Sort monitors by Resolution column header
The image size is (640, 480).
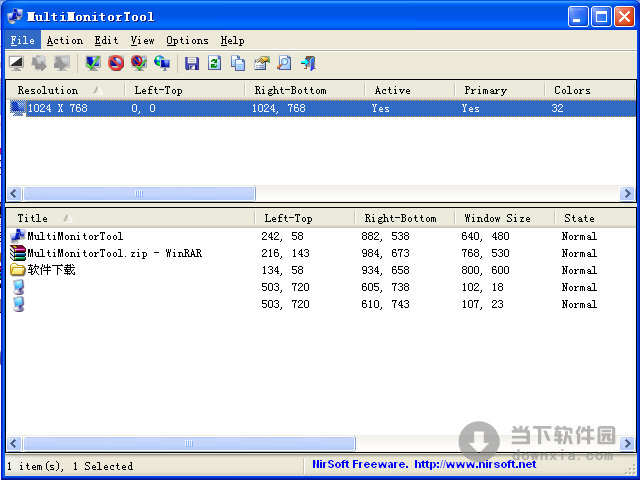pos(65,90)
